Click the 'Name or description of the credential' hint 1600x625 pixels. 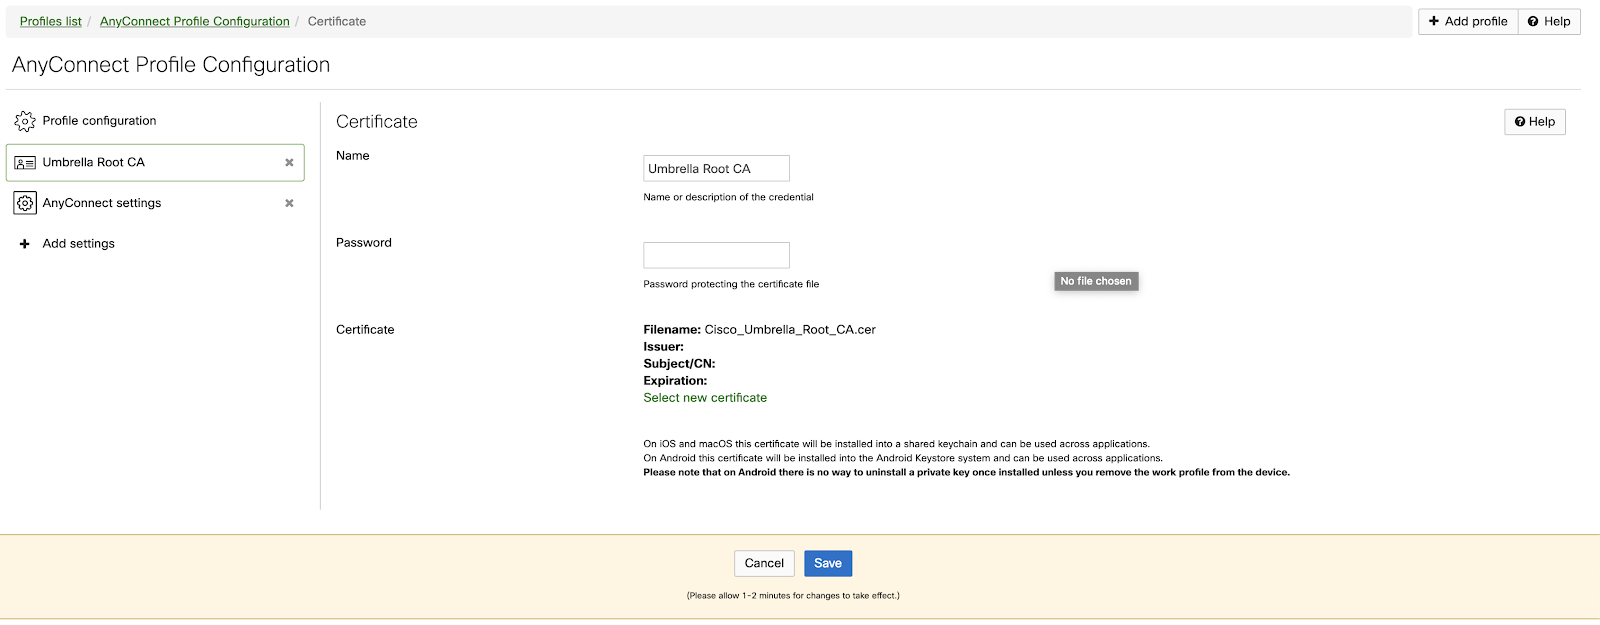coord(728,197)
